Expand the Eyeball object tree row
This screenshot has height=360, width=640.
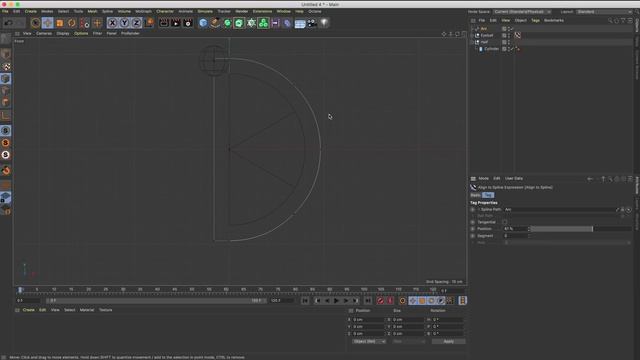tap(472, 36)
